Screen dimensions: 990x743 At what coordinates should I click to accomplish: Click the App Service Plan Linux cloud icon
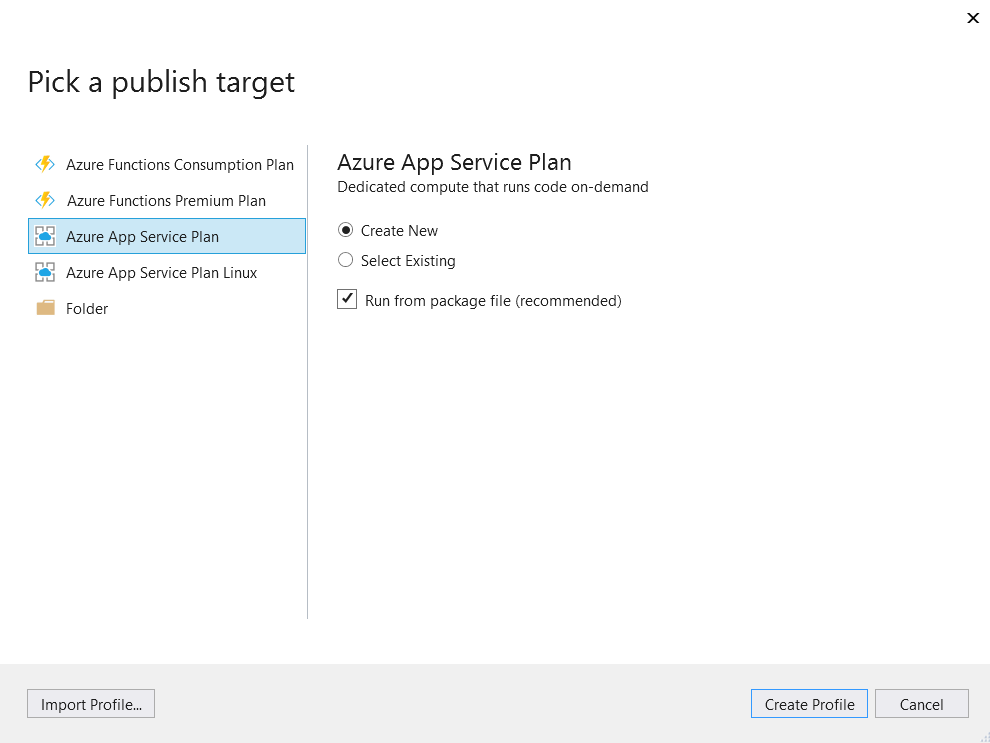tap(45, 272)
